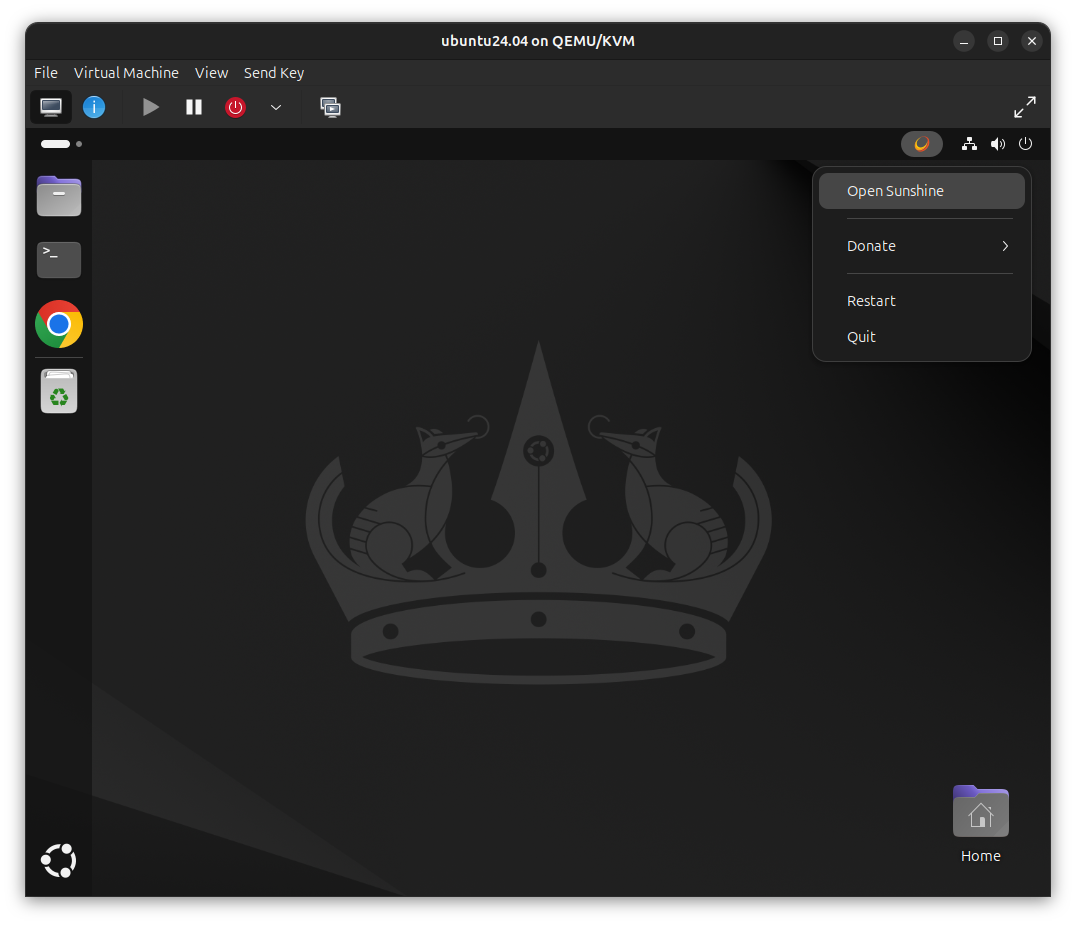The image size is (1076, 925).
Task: Expand the shutdown options chevron
Action: pyautogui.click(x=275, y=107)
